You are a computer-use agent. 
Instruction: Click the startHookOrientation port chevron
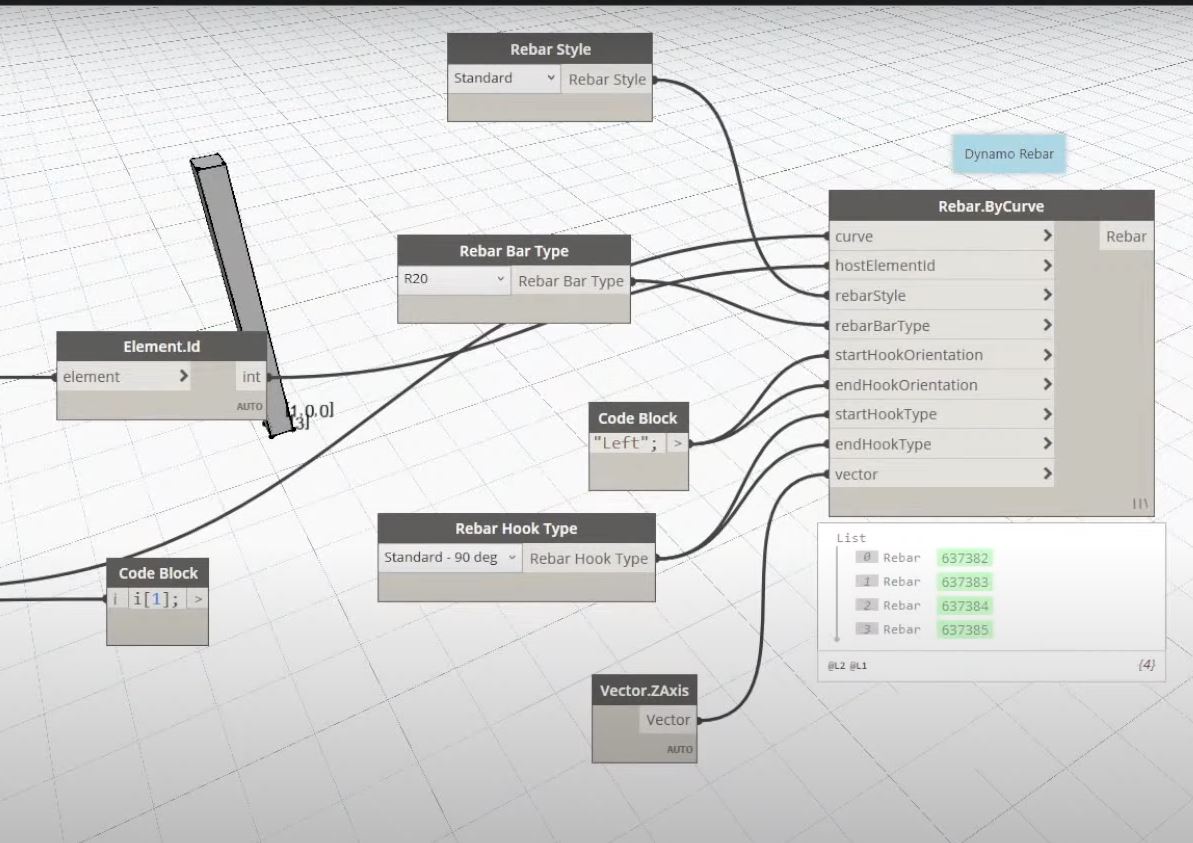[x=1047, y=355]
